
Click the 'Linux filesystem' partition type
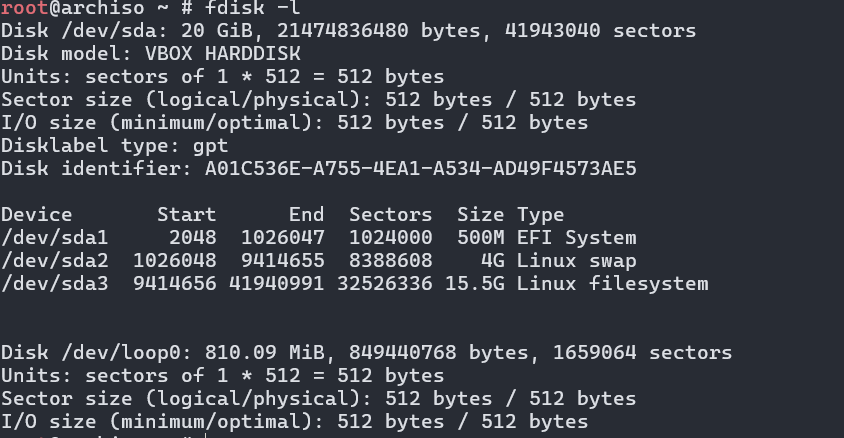click(613, 284)
